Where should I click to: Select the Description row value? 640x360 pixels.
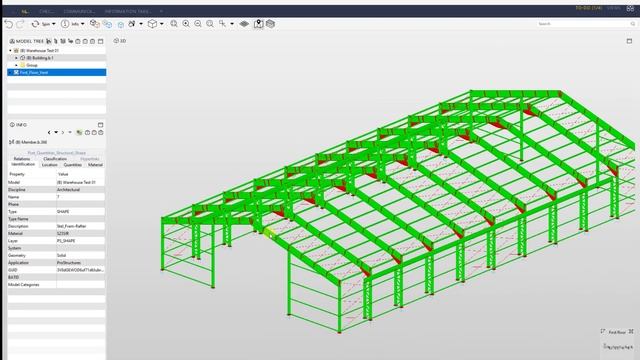pos(80,226)
